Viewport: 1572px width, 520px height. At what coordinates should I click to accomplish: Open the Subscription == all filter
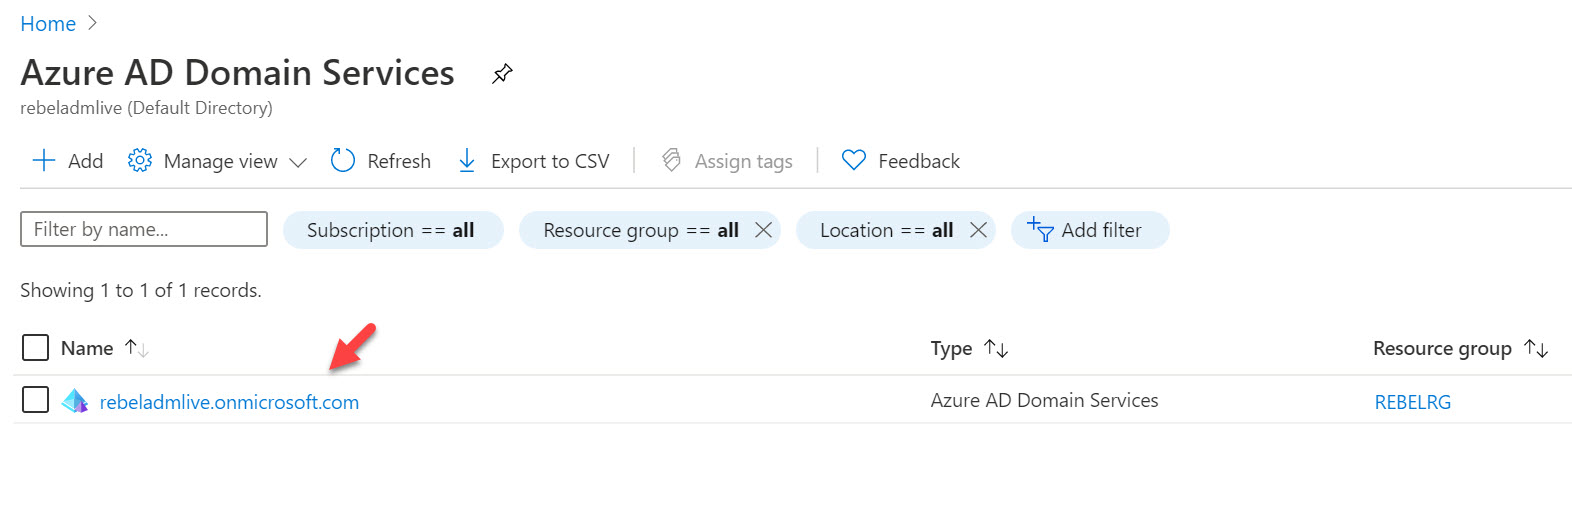[391, 230]
